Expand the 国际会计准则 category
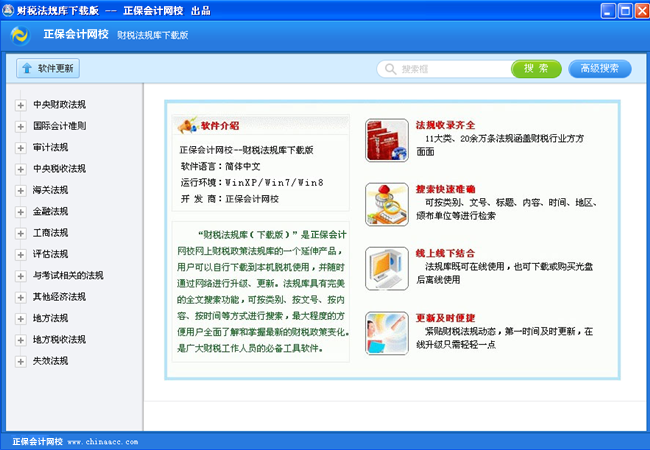Screen dimensions: 650x450 20,126
